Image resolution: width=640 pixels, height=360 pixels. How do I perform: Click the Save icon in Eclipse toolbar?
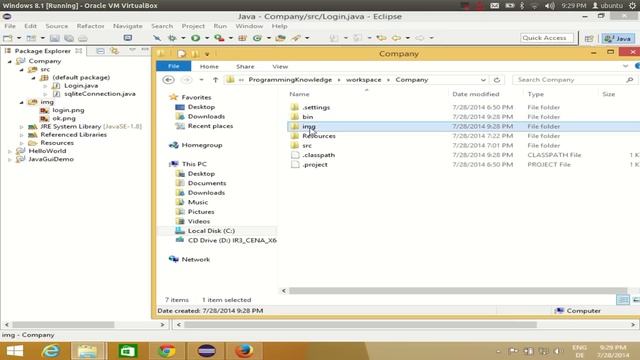point(55,38)
